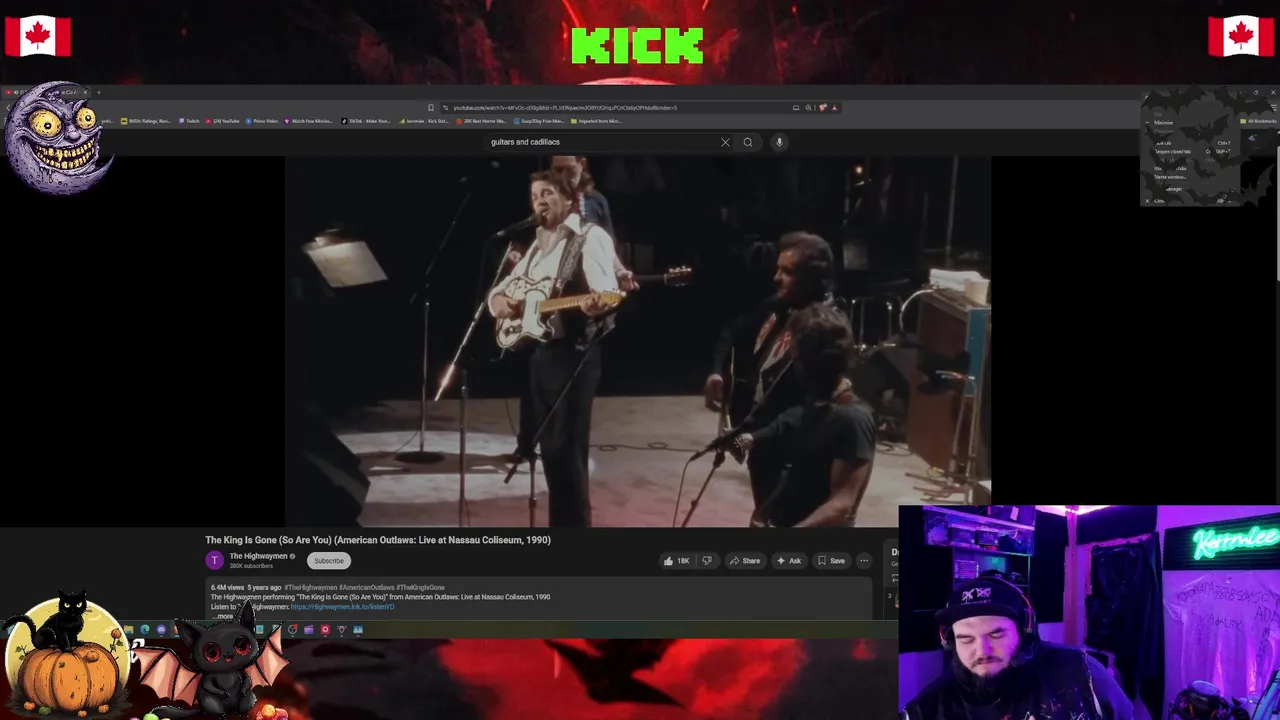Open the #TheKingIsGone hashtag

[421, 588]
